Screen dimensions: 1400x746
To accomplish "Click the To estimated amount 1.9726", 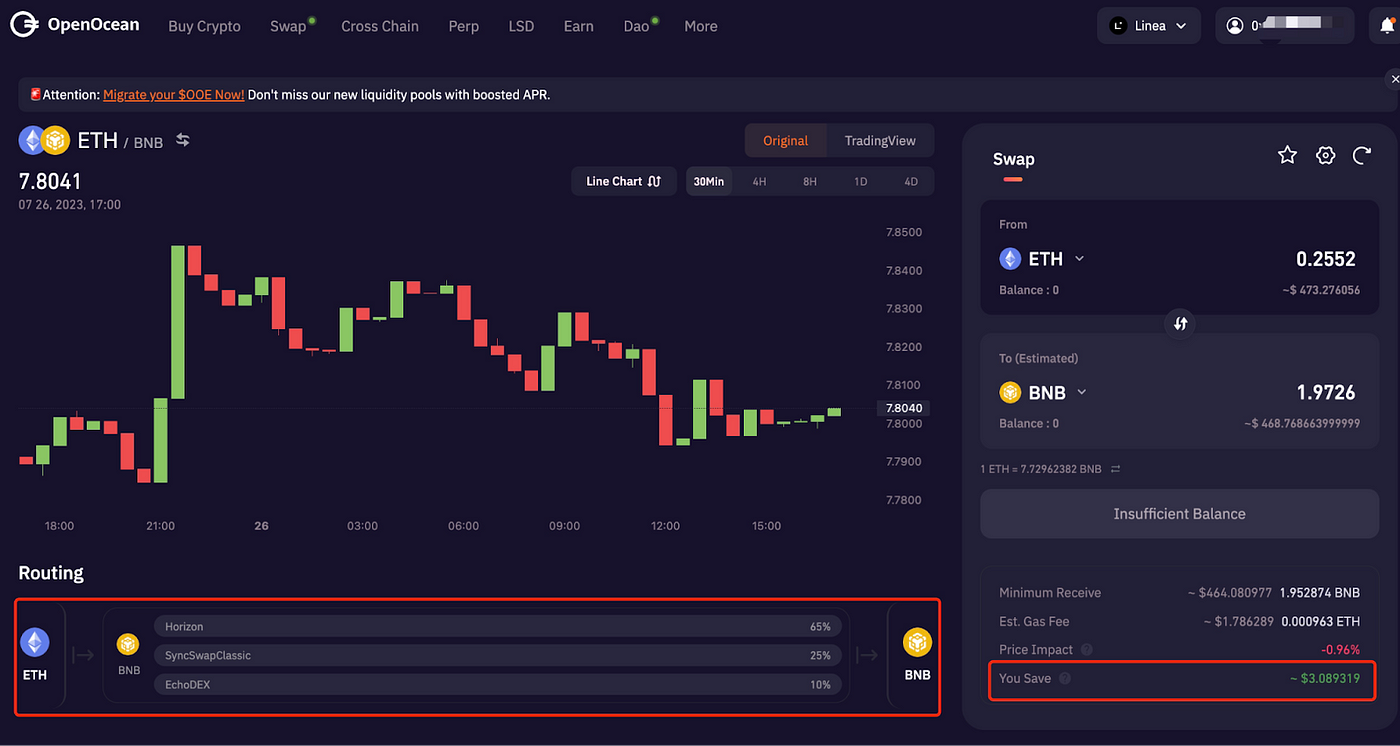I will click(1326, 393).
